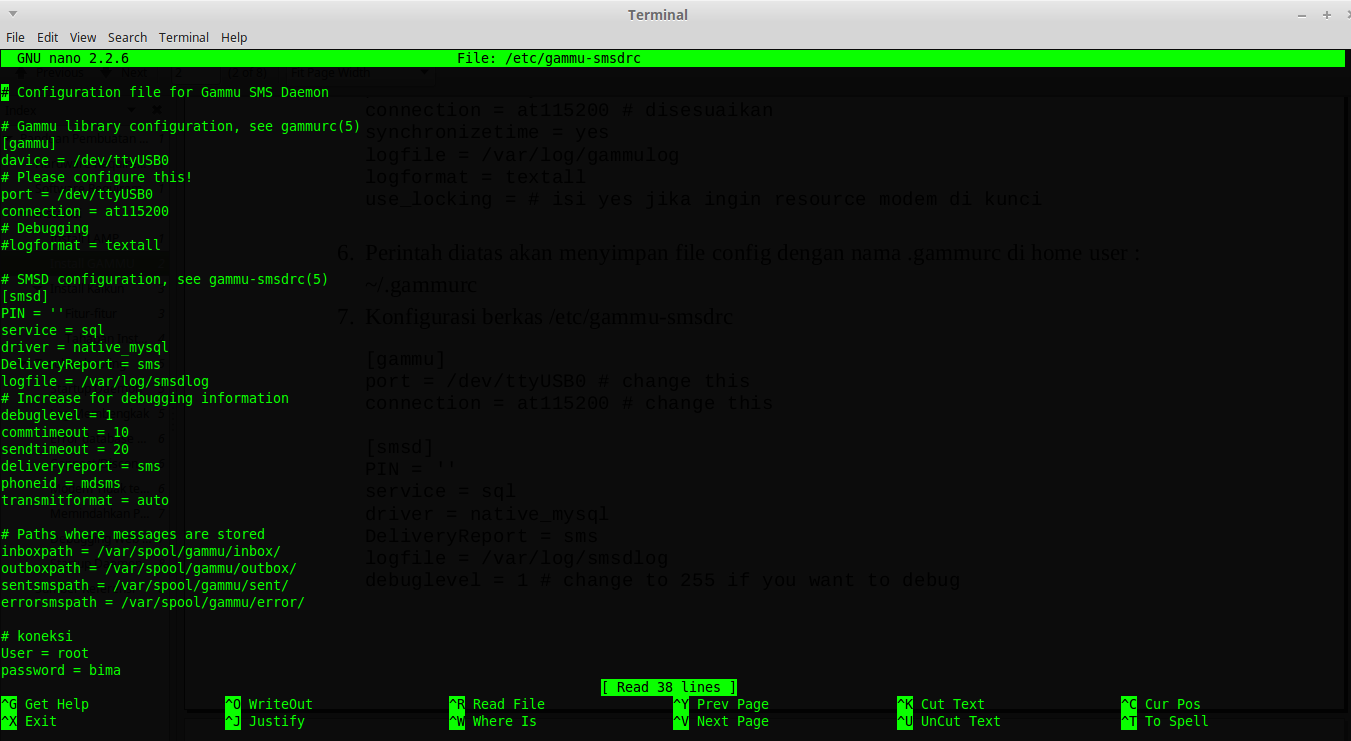Click 'logfile = /var/log/gammulog' in background document
The height and width of the screenshot is (741, 1351).
(x=522, y=155)
